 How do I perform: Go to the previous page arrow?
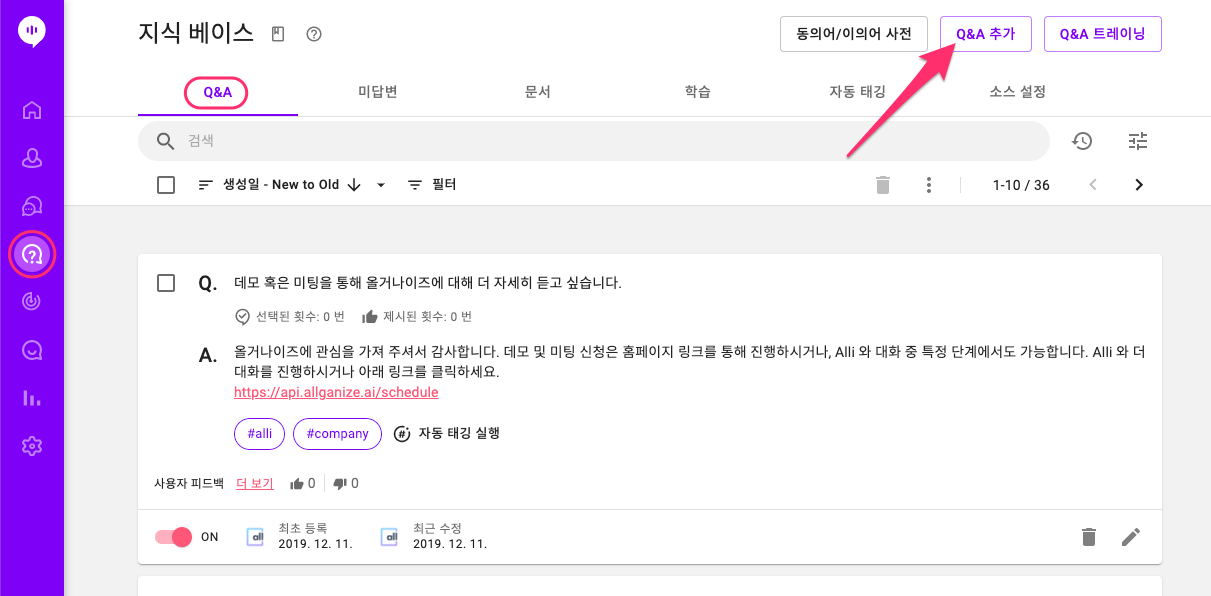click(x=1093, y=185)
